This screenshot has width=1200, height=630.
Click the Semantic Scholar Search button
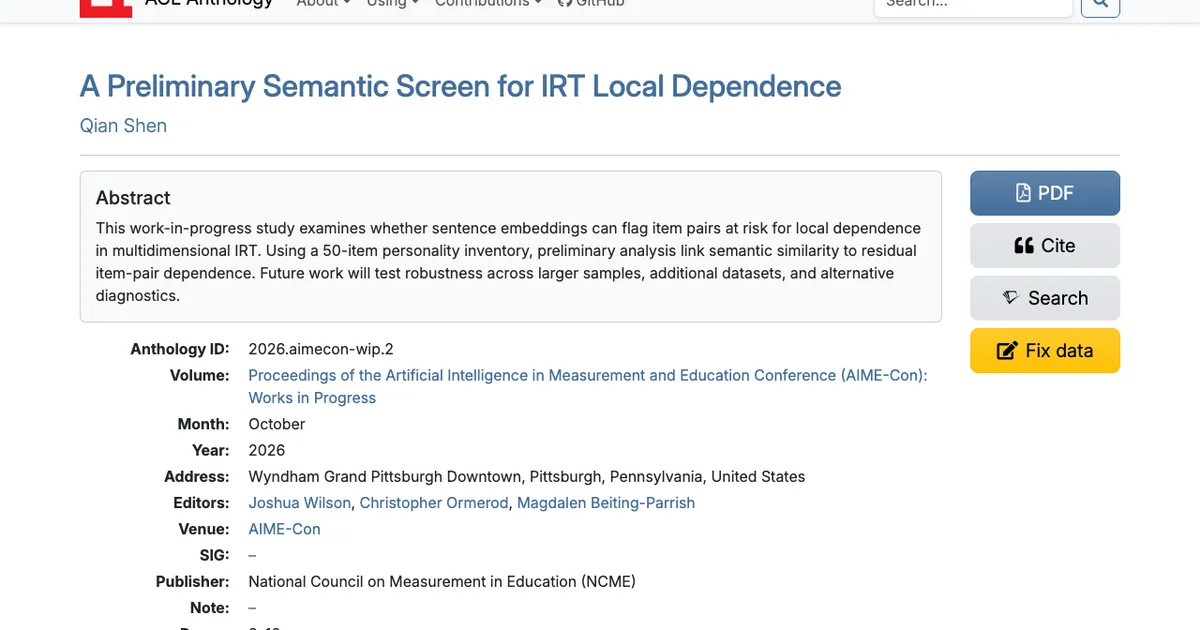pos(1045,298)
